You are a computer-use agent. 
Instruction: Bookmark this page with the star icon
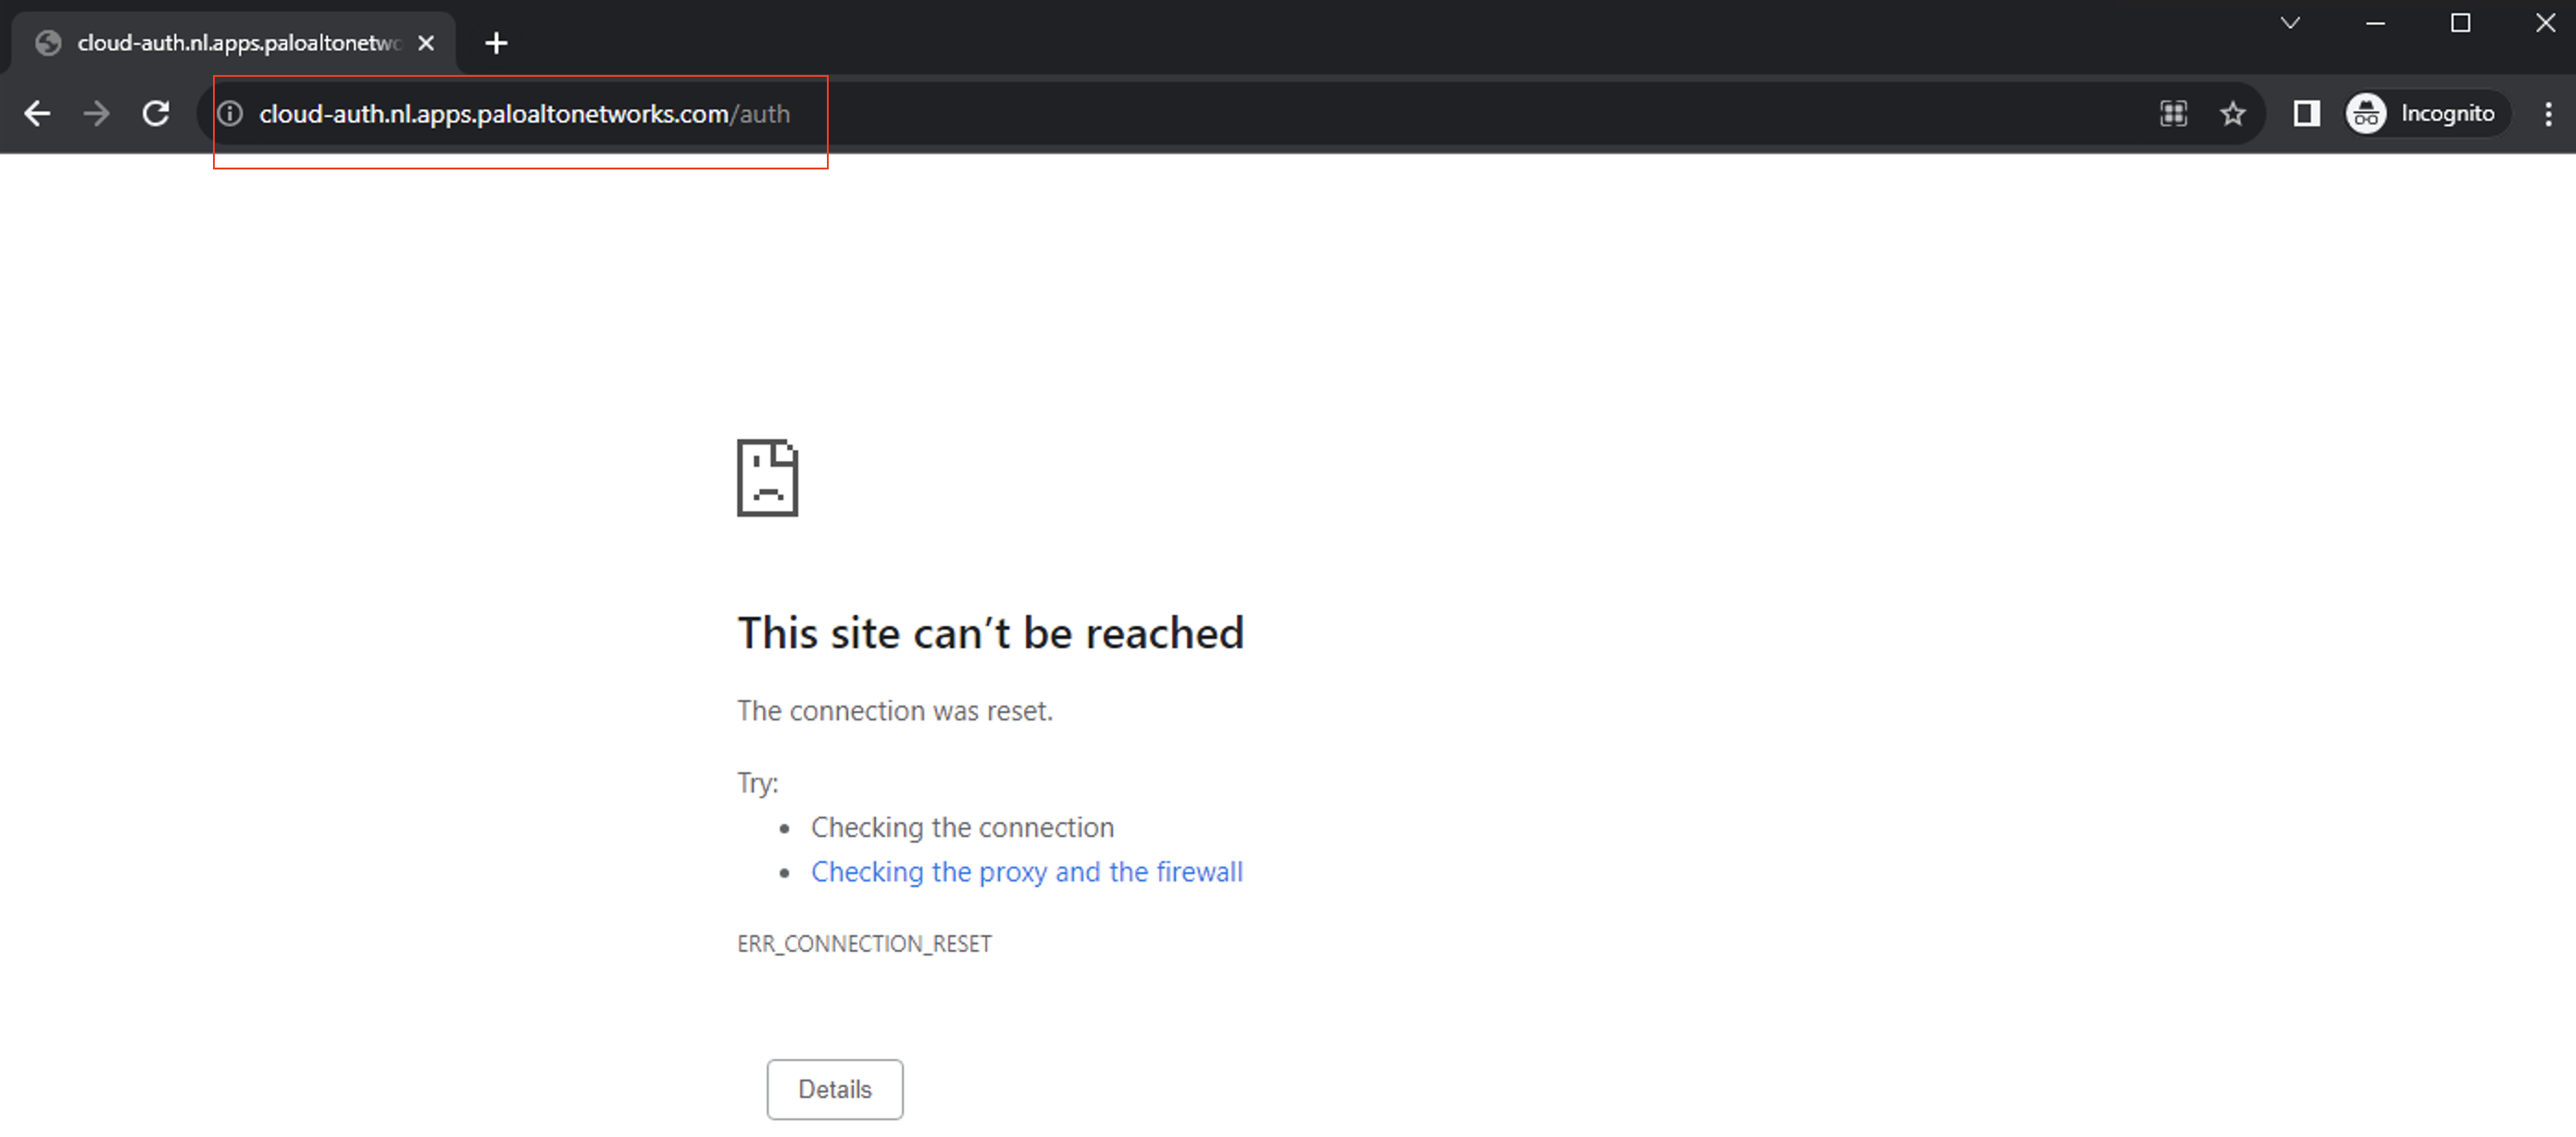[x=2233, y=113]
